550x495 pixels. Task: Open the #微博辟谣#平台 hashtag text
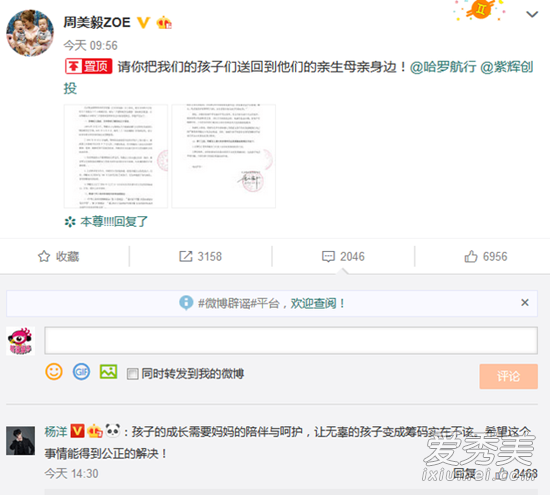239,303
